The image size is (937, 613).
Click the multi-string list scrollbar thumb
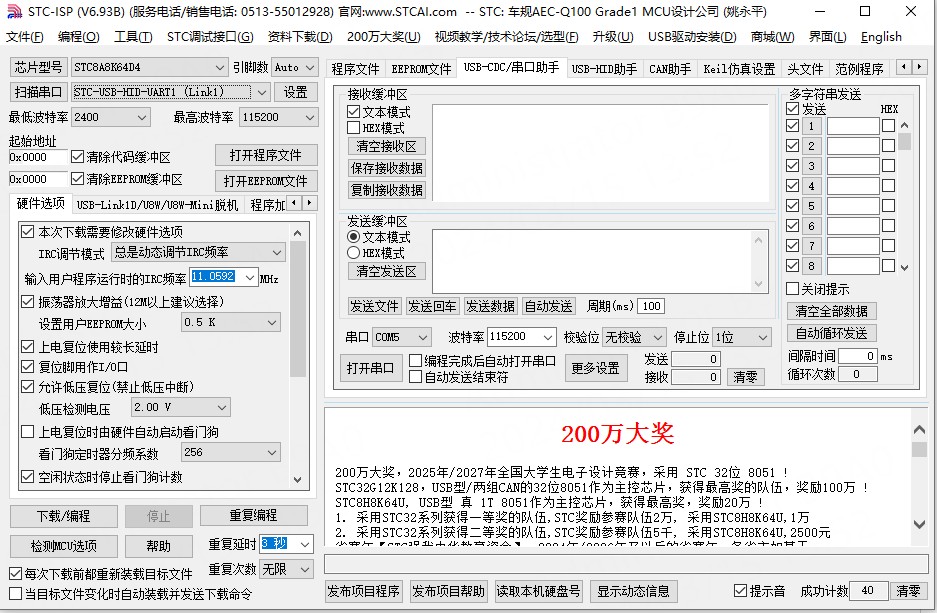click(904, 142)
